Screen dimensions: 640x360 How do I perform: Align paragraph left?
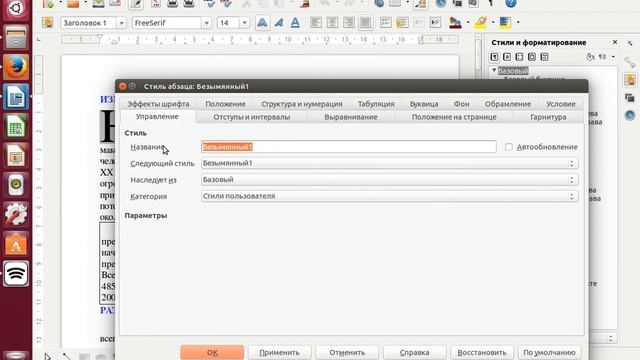tap(316, 22)
